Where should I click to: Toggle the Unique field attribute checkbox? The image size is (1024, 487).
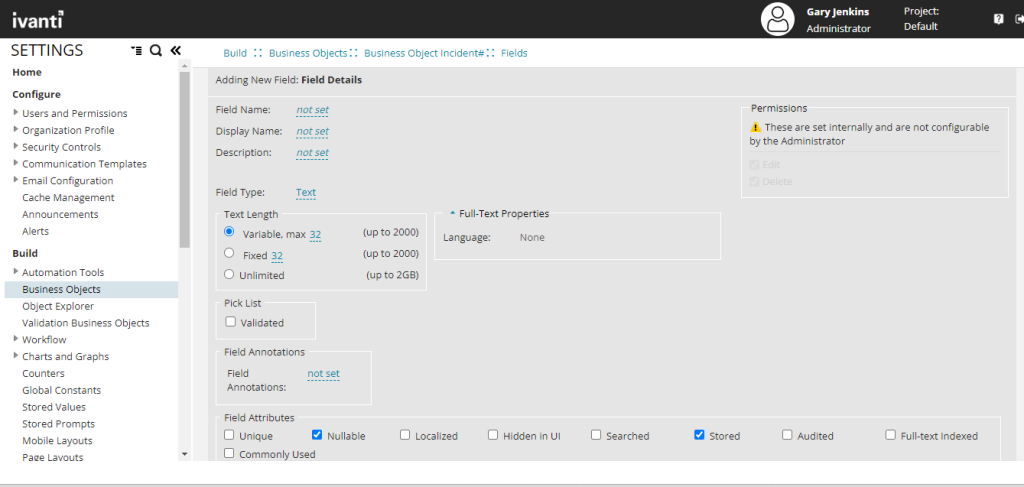(229, 435)
